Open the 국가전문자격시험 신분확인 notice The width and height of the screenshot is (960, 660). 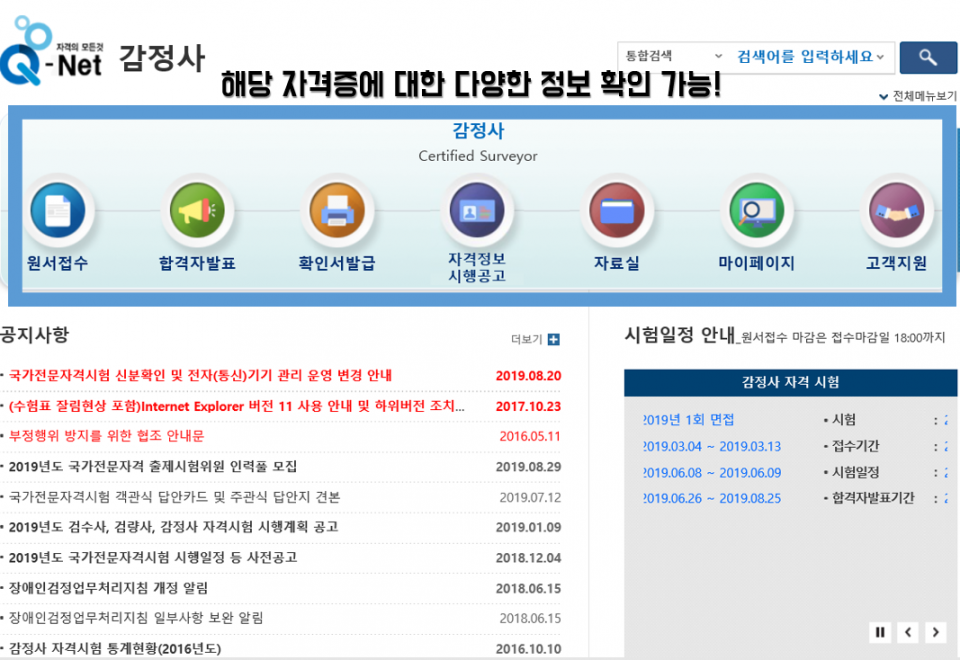coord(200,376)
